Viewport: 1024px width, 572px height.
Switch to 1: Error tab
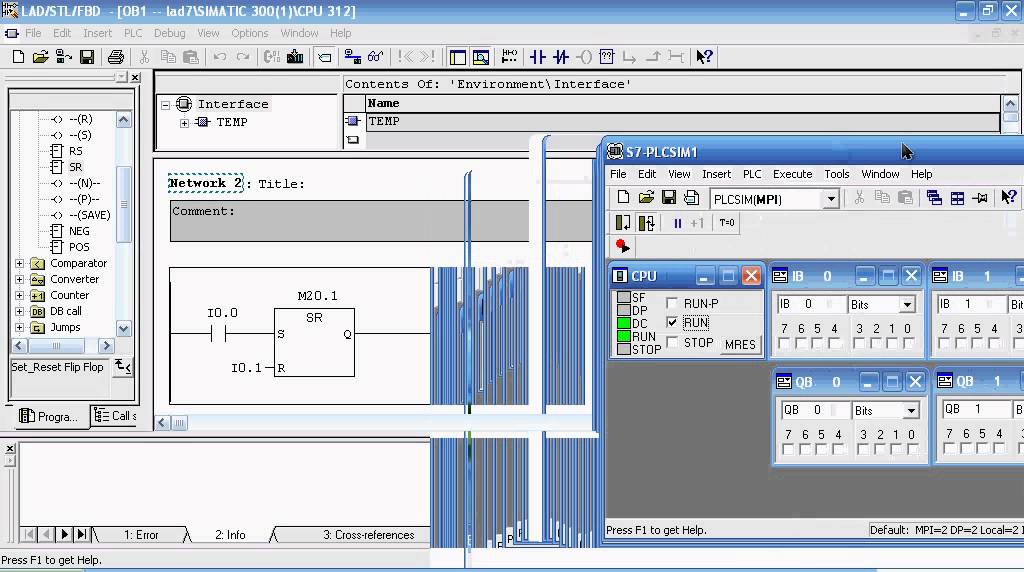[141, 535]
